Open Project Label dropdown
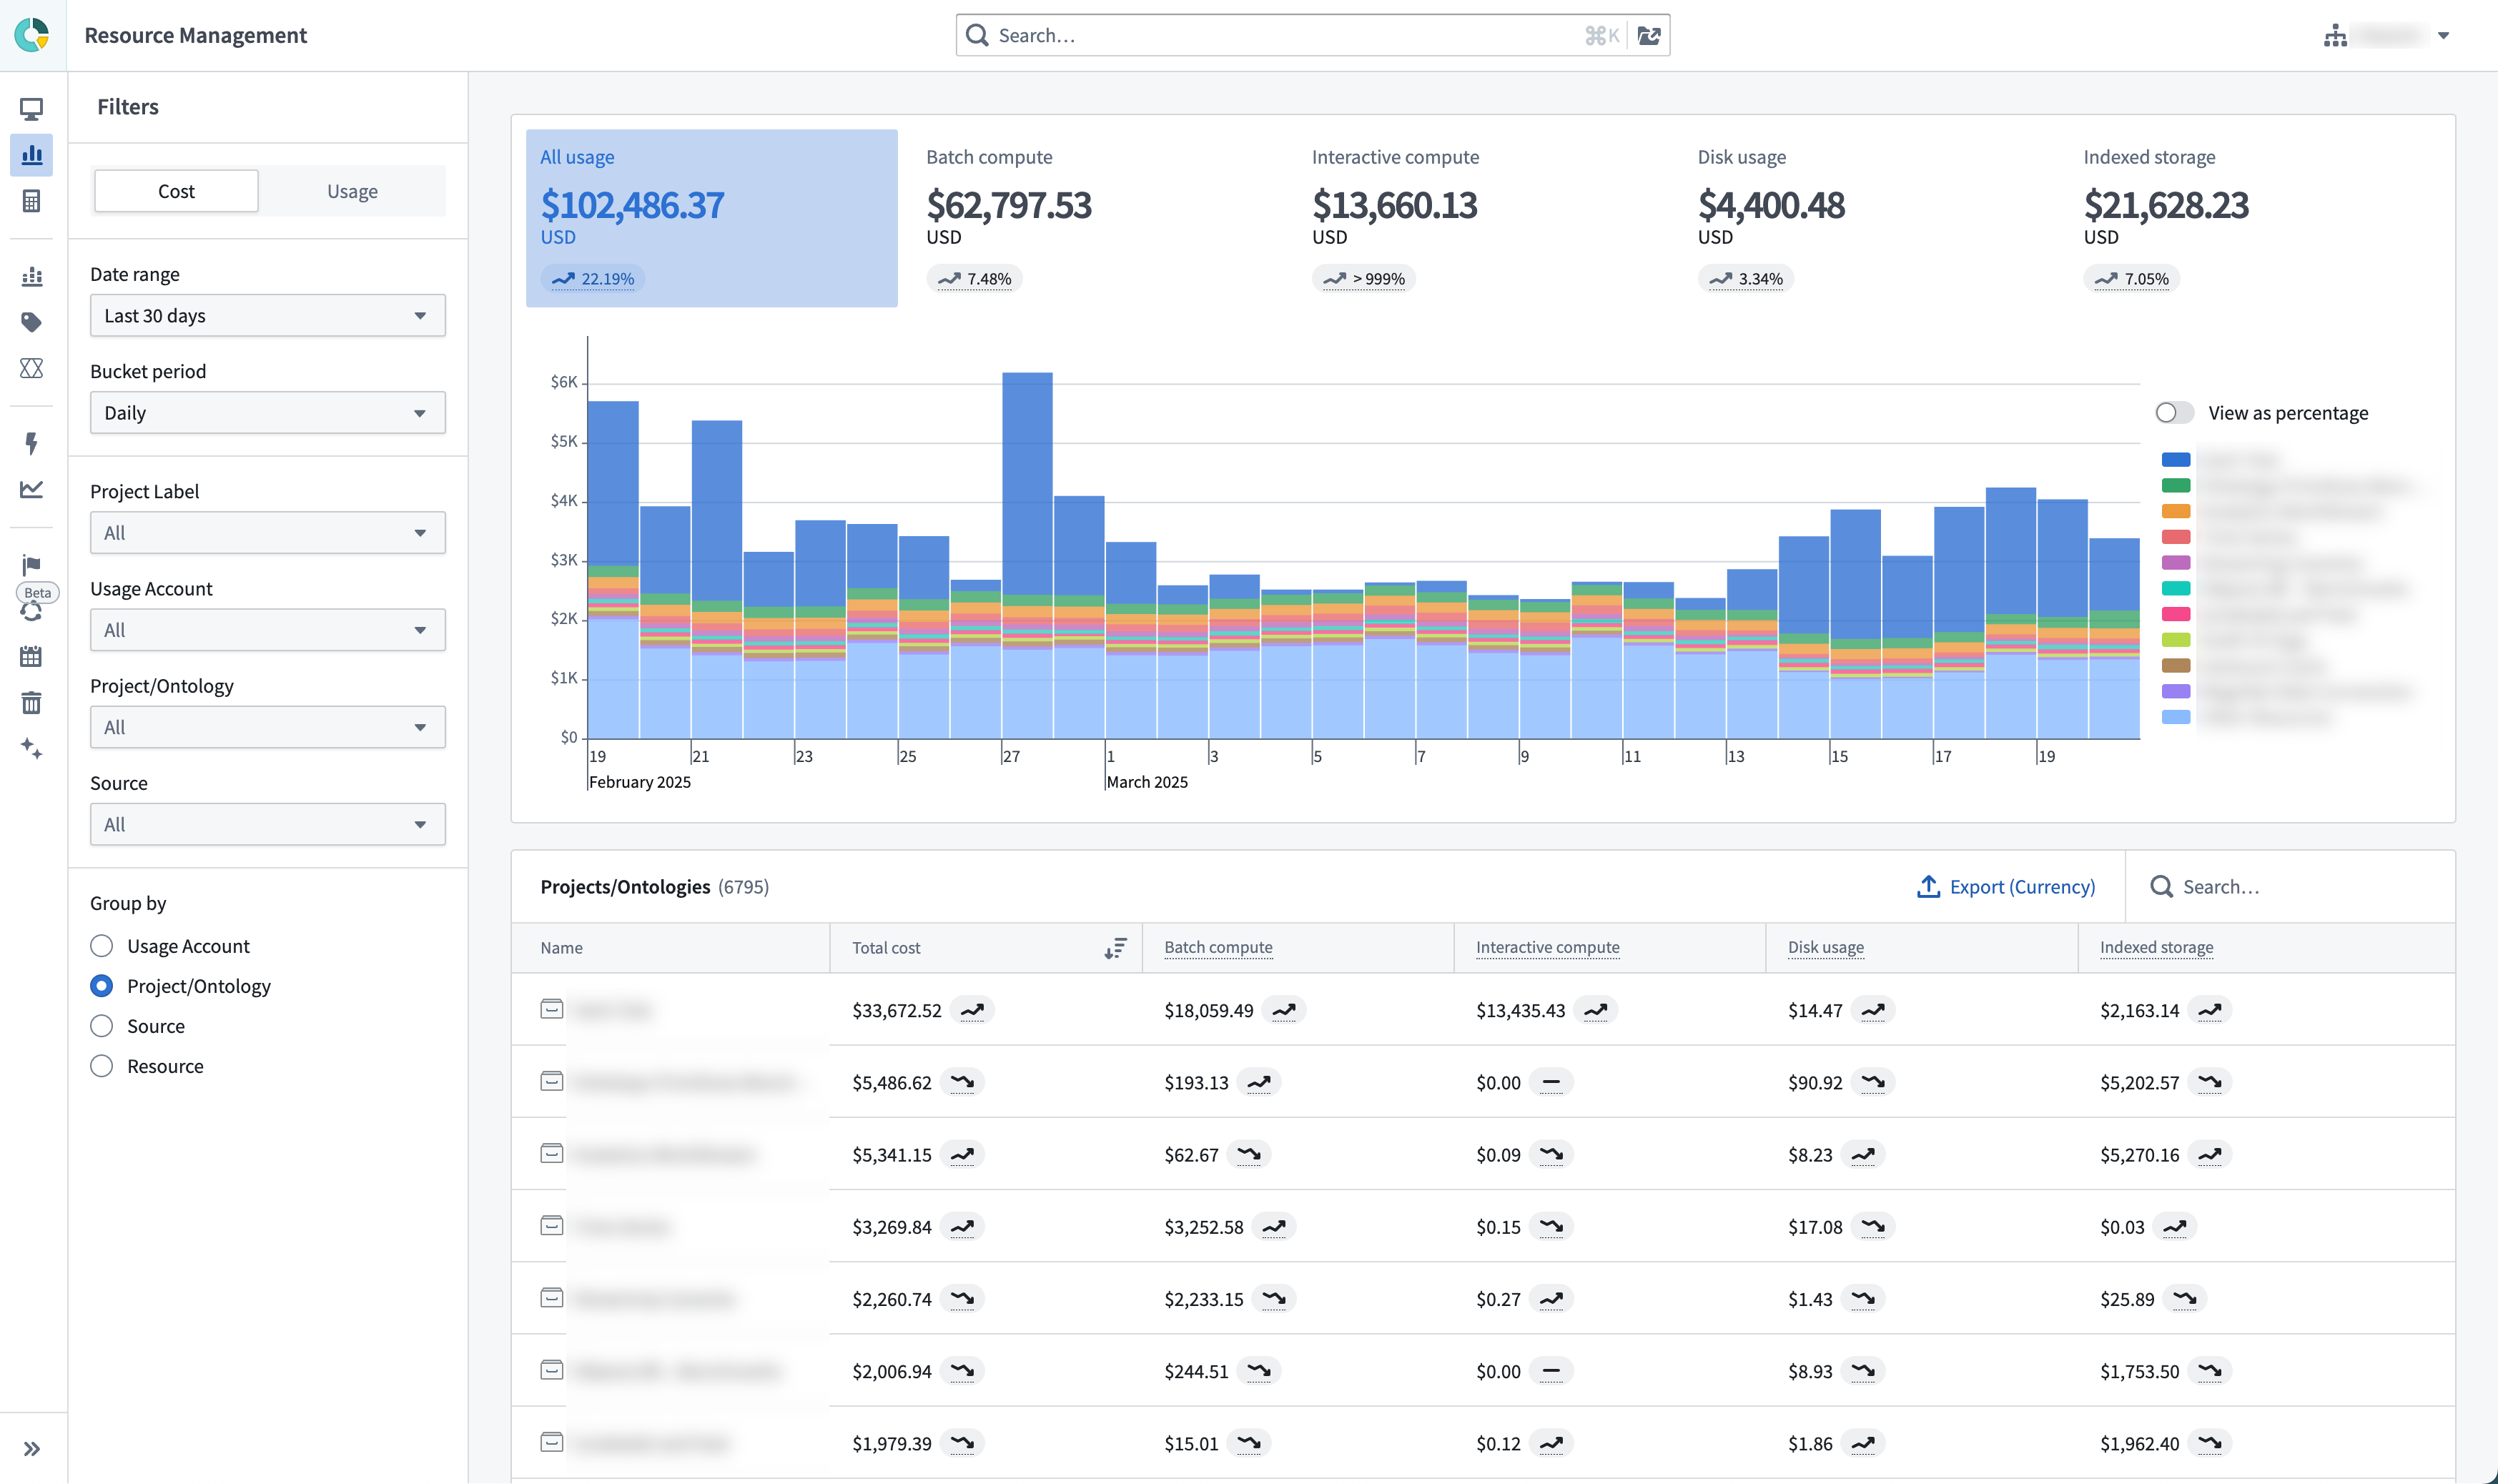Image resolution: width=2498 pixels, height=1484 pixels. pyautogui.click(x=268, y=533)
